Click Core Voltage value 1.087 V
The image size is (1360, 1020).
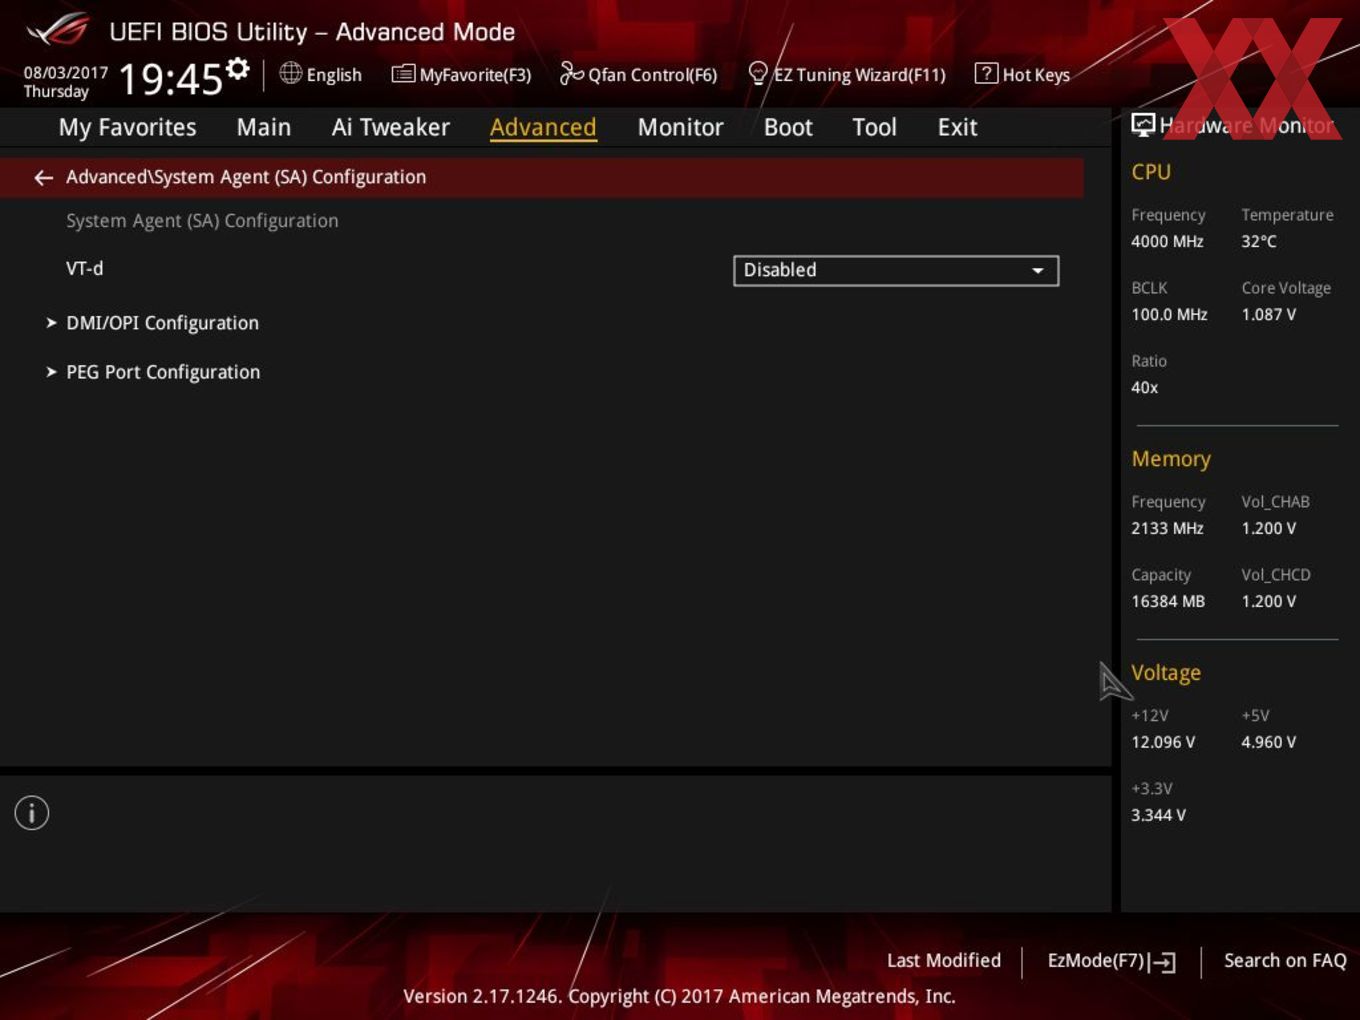[1269, 314]
